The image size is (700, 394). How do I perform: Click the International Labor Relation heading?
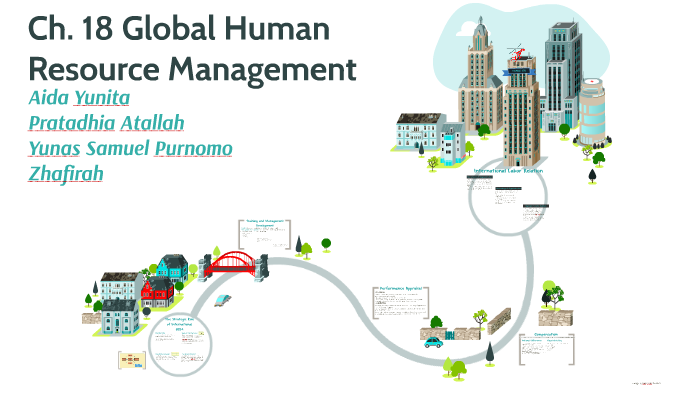pyautogui.click(x=508, y=171)
